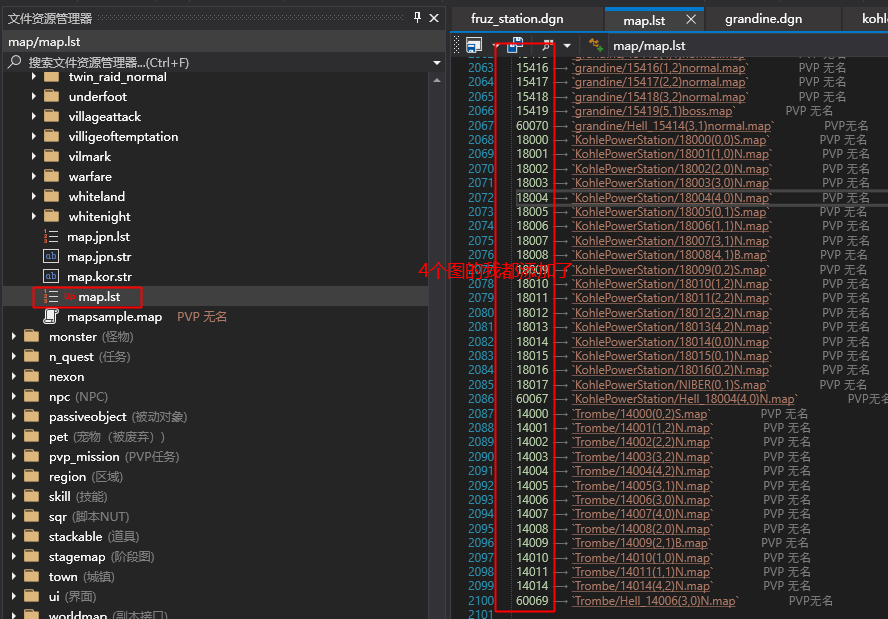
Task: Click the region folder icon
Action: click(x=32, y=476)
